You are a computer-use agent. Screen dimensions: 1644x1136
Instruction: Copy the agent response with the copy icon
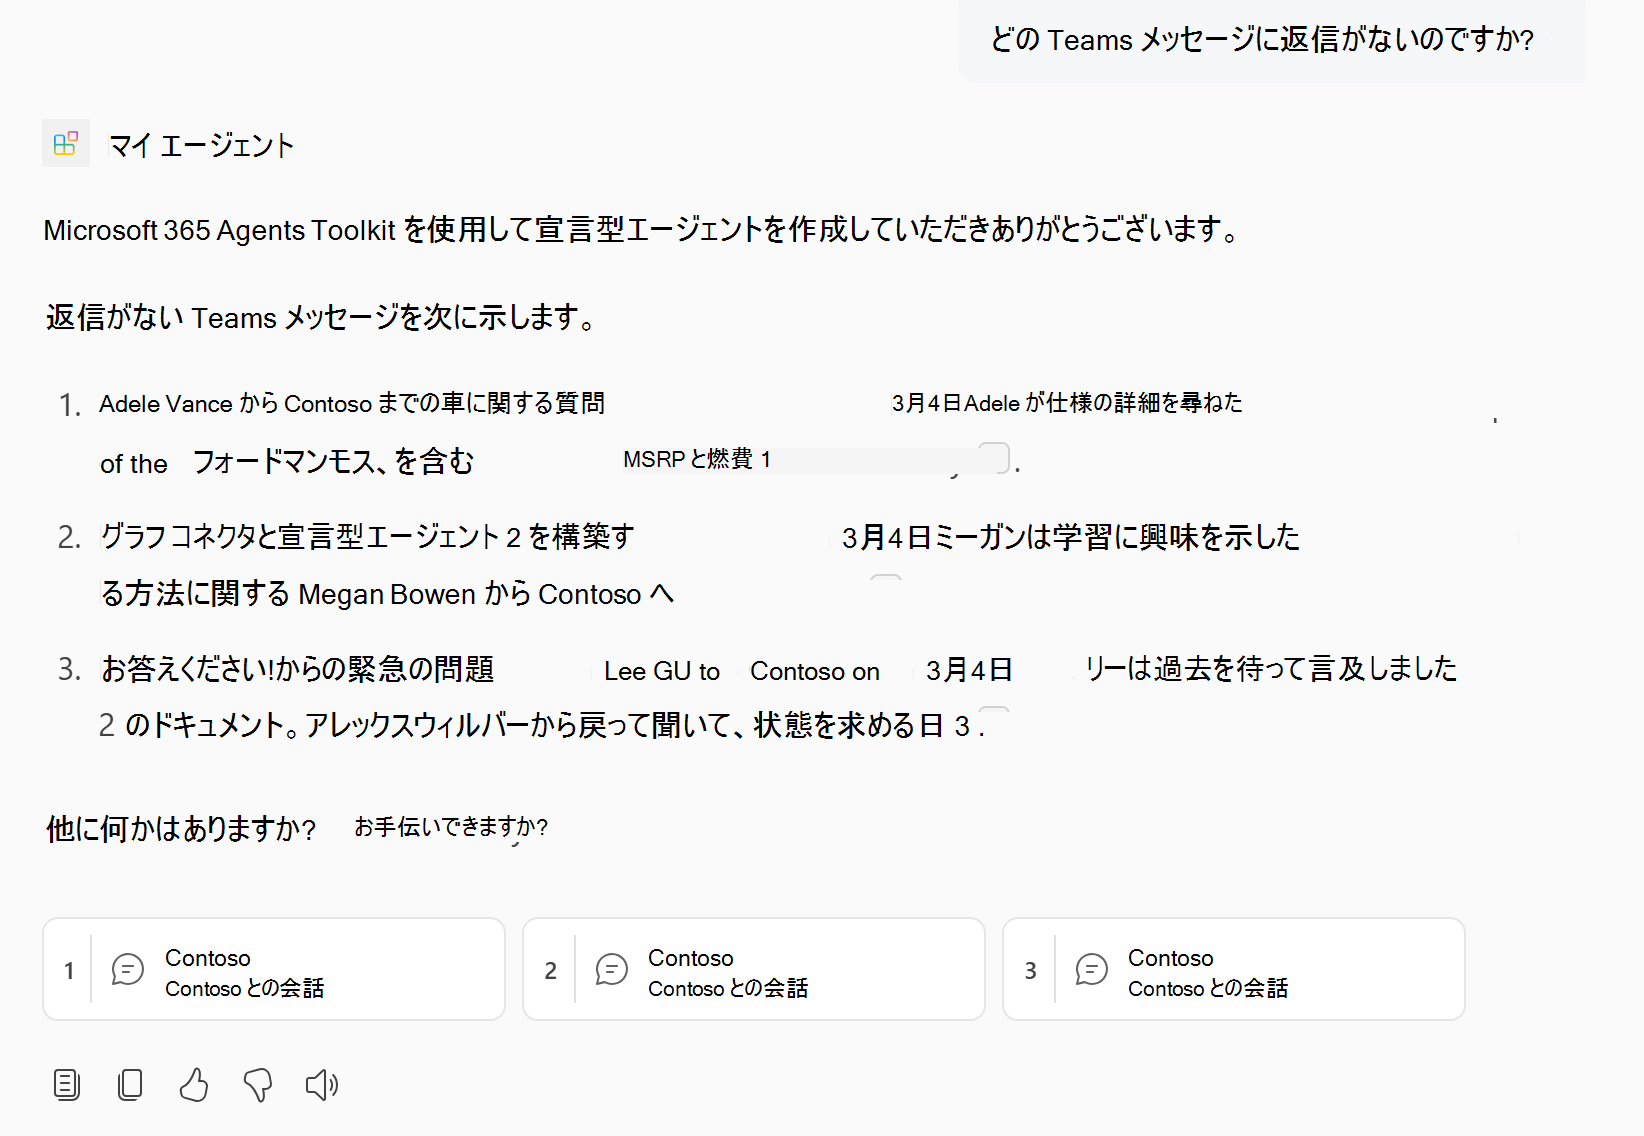click(x=130, y=1084)
